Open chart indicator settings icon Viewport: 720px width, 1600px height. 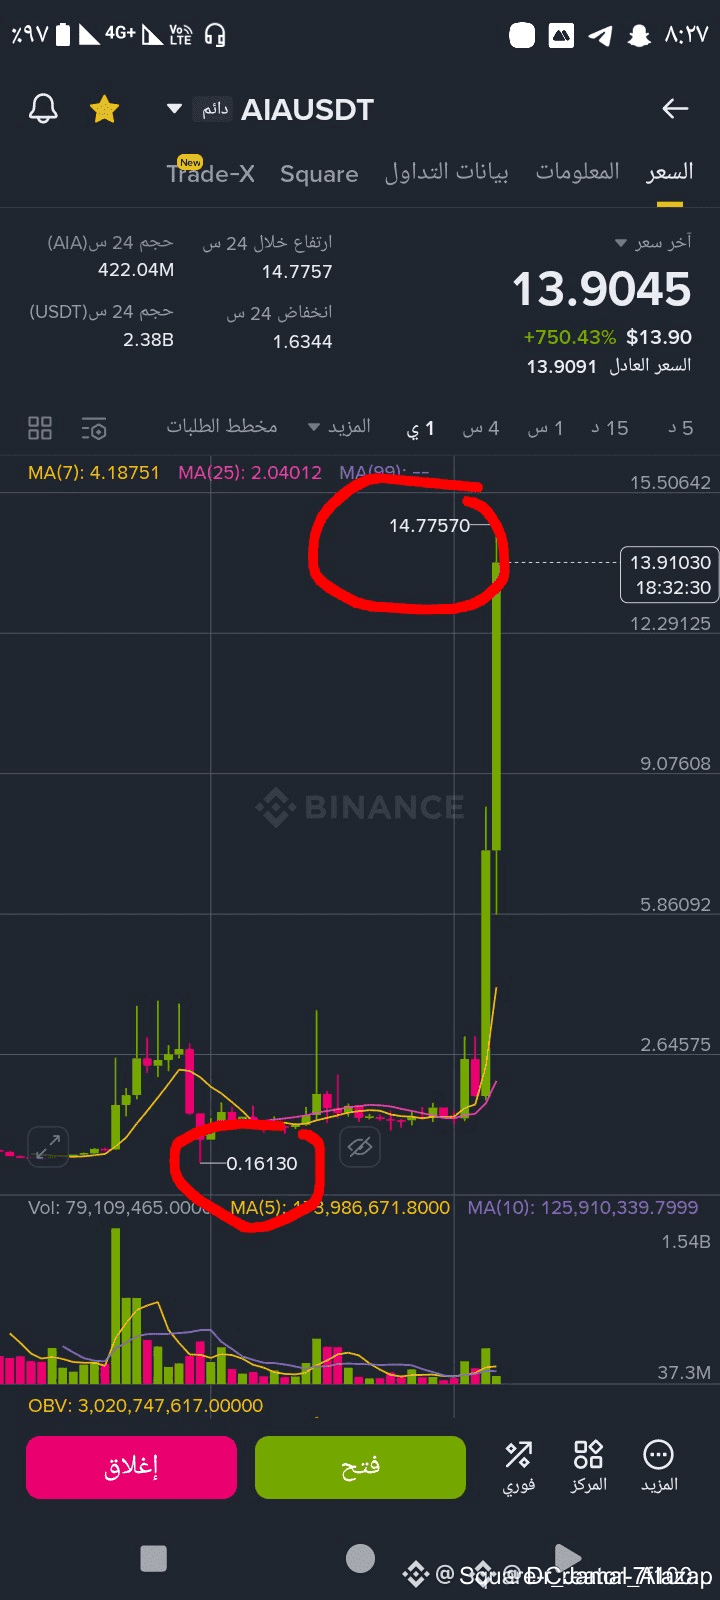94,428
